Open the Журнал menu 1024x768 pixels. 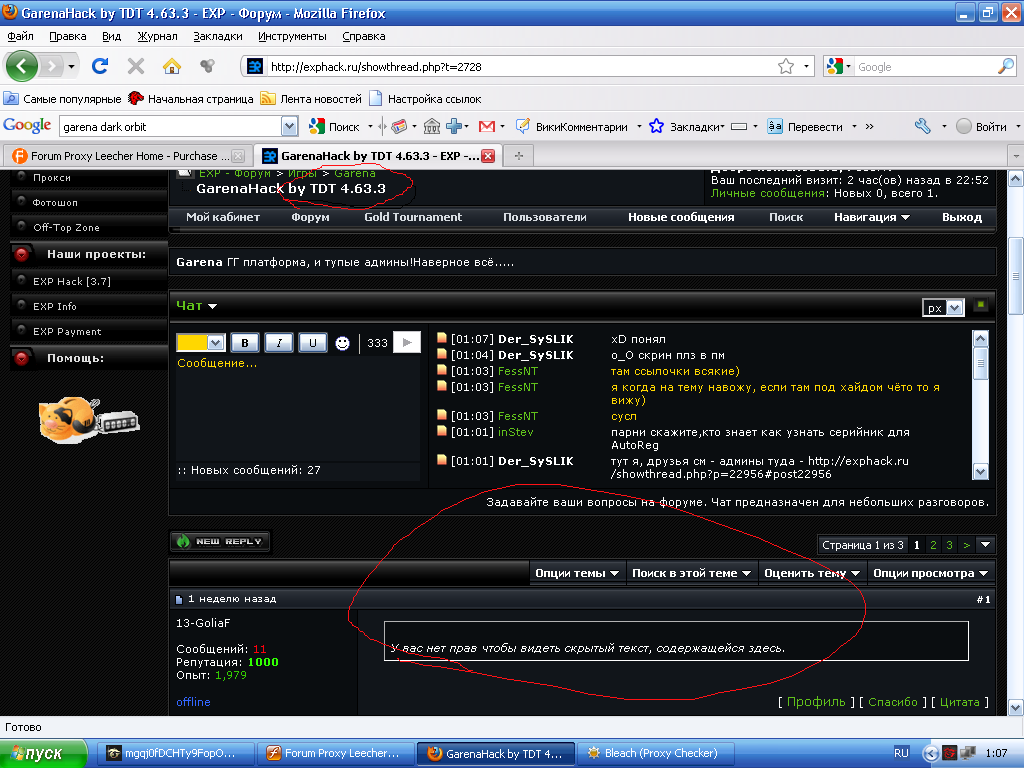coord(157,36)
